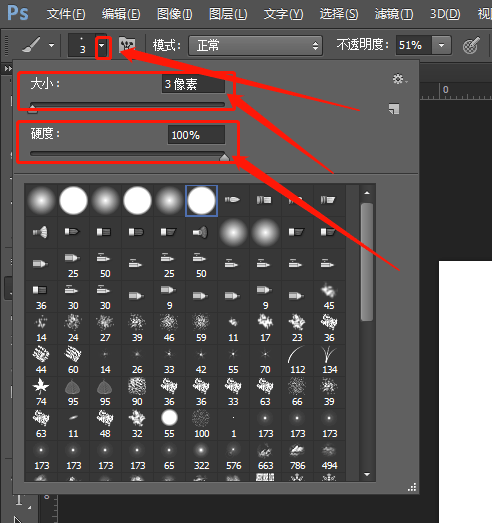Screen dimensions: 492x523
Task: Pick the selected hard round brush thumbnail
Action: pyautogui.click(x=201, y=201)
